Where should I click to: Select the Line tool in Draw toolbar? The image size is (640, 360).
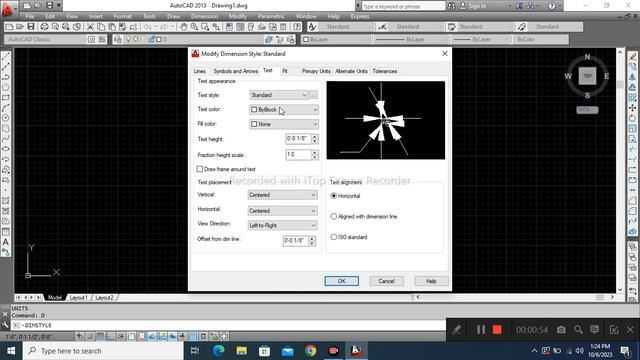coord(6,56)
